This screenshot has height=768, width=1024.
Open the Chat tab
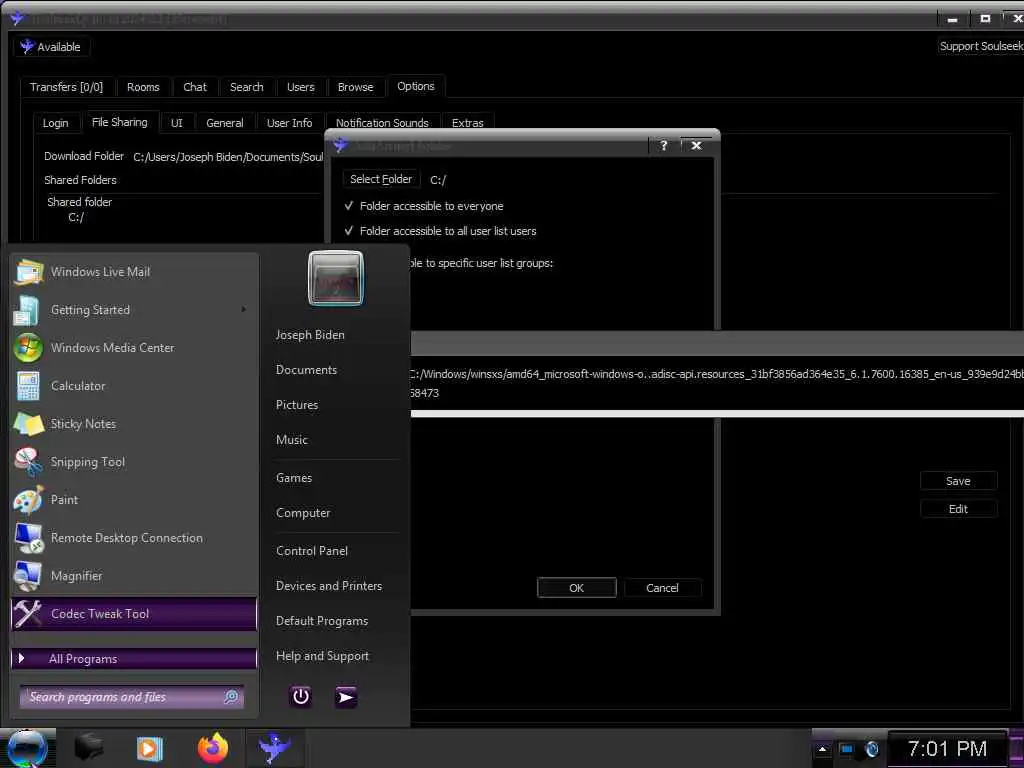[x=195, y=87]
